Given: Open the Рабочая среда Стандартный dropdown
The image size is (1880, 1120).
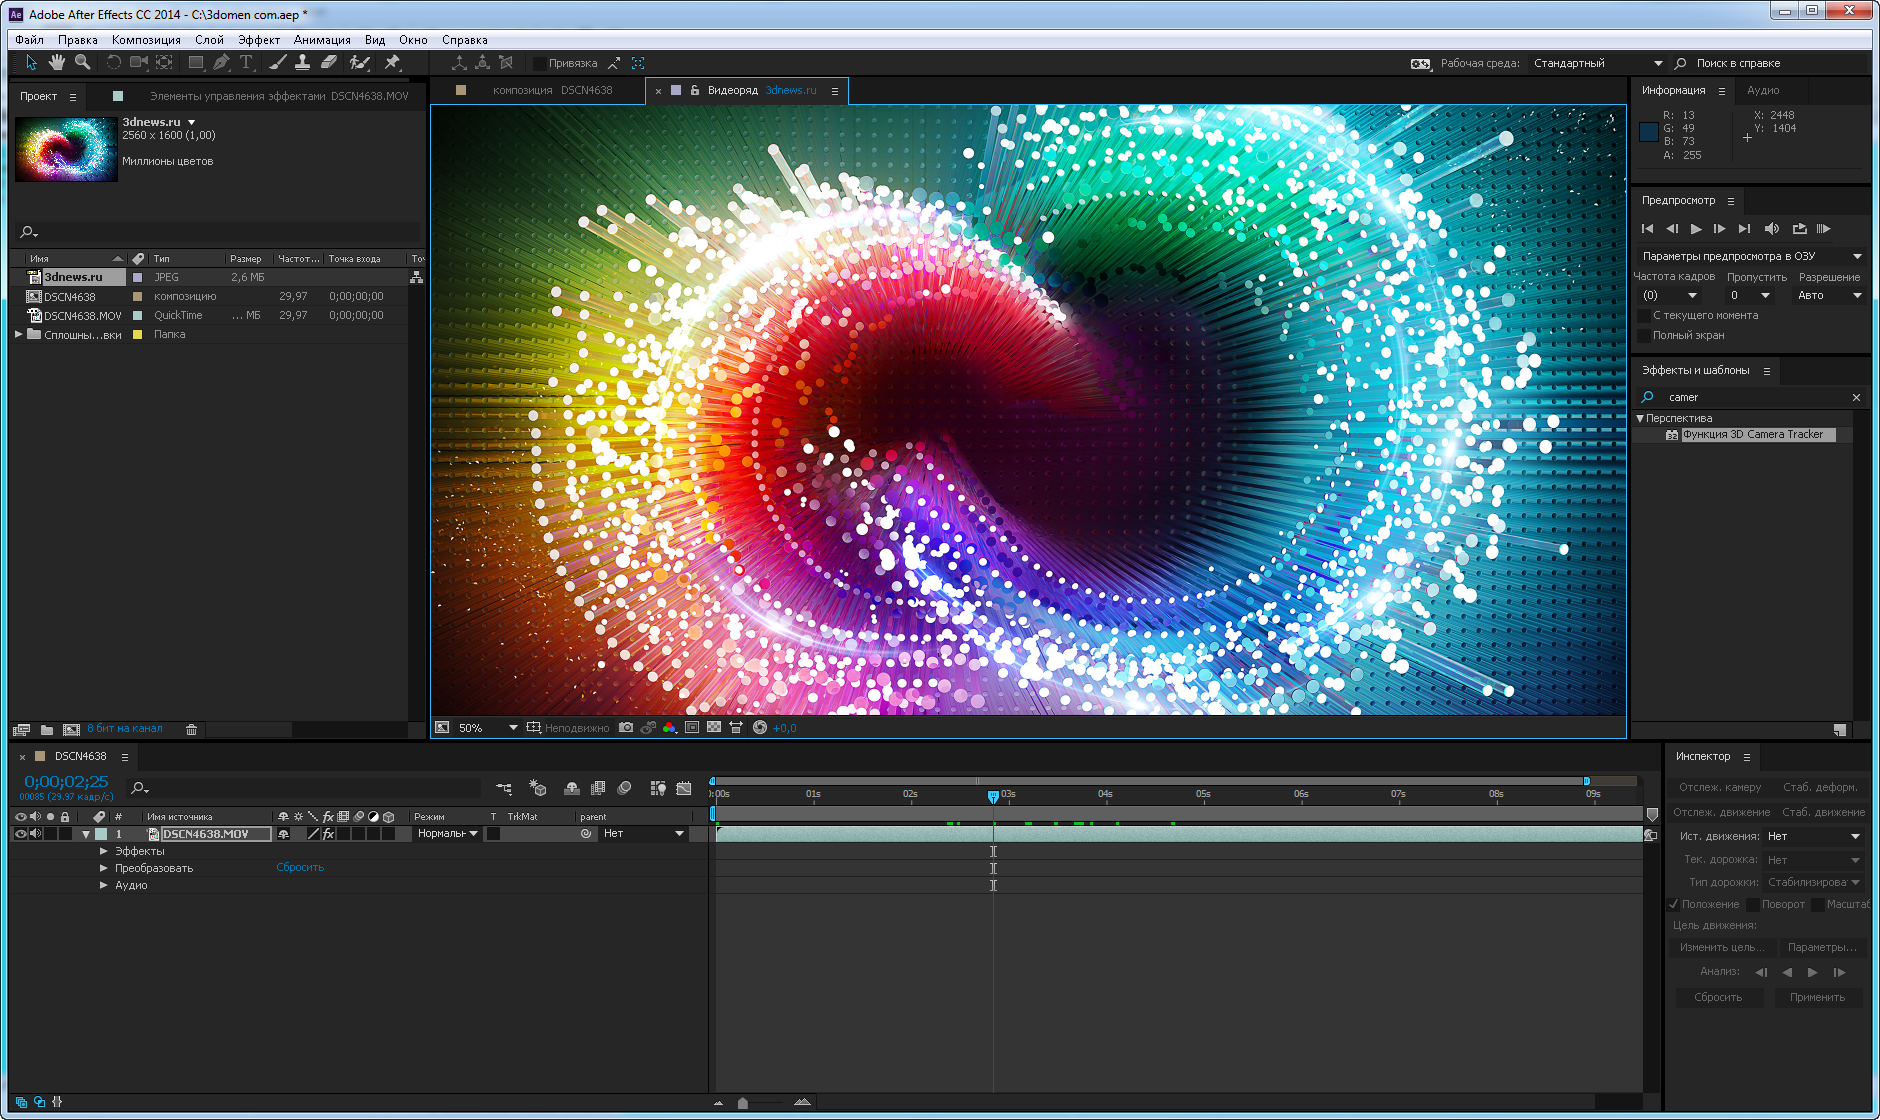Looking at the screenshot, I should coord(1598,63).
